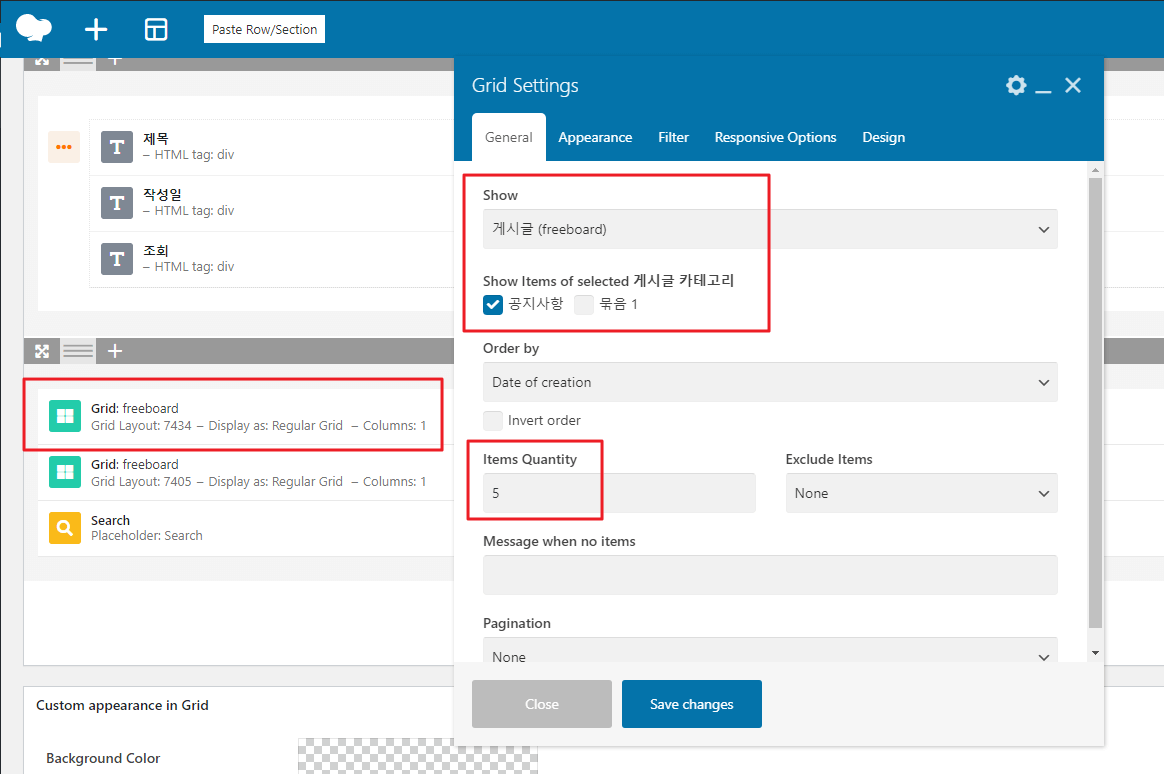
Task: Close Grid Settings with X icon
Action: tap(1073, 85)
